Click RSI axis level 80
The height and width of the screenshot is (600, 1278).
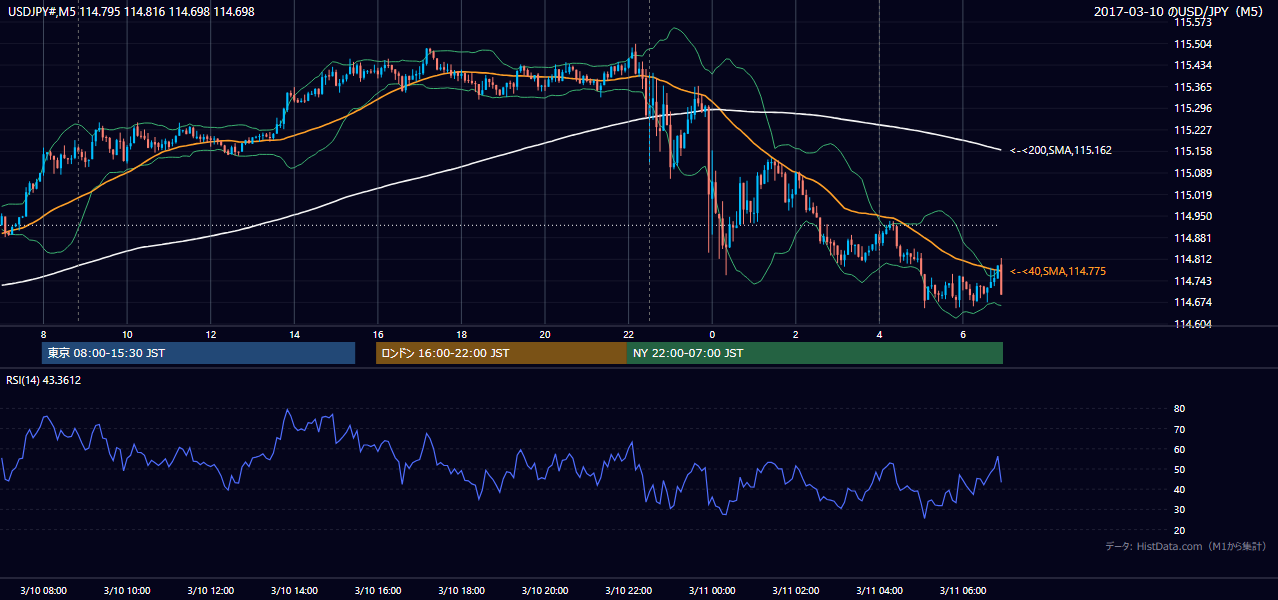[1179, 409]
